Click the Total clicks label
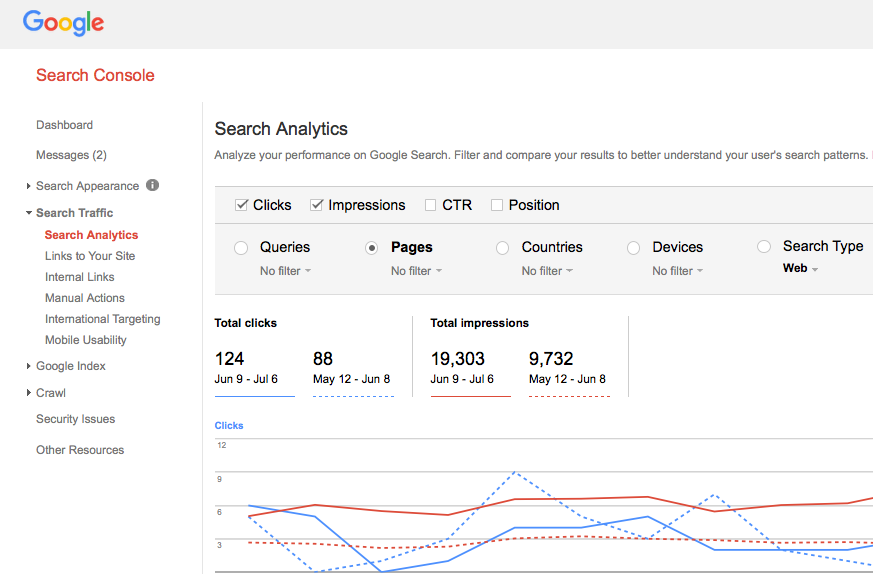 pyautogui.click(x=246, y=323)
